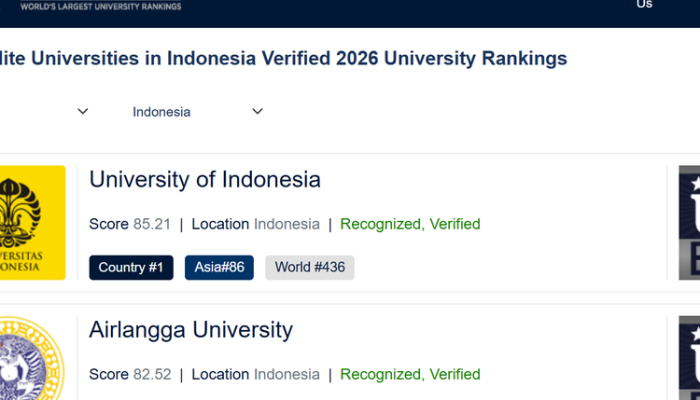Click the score 82.52 value

pyautogui.click(x=152, y=375)
